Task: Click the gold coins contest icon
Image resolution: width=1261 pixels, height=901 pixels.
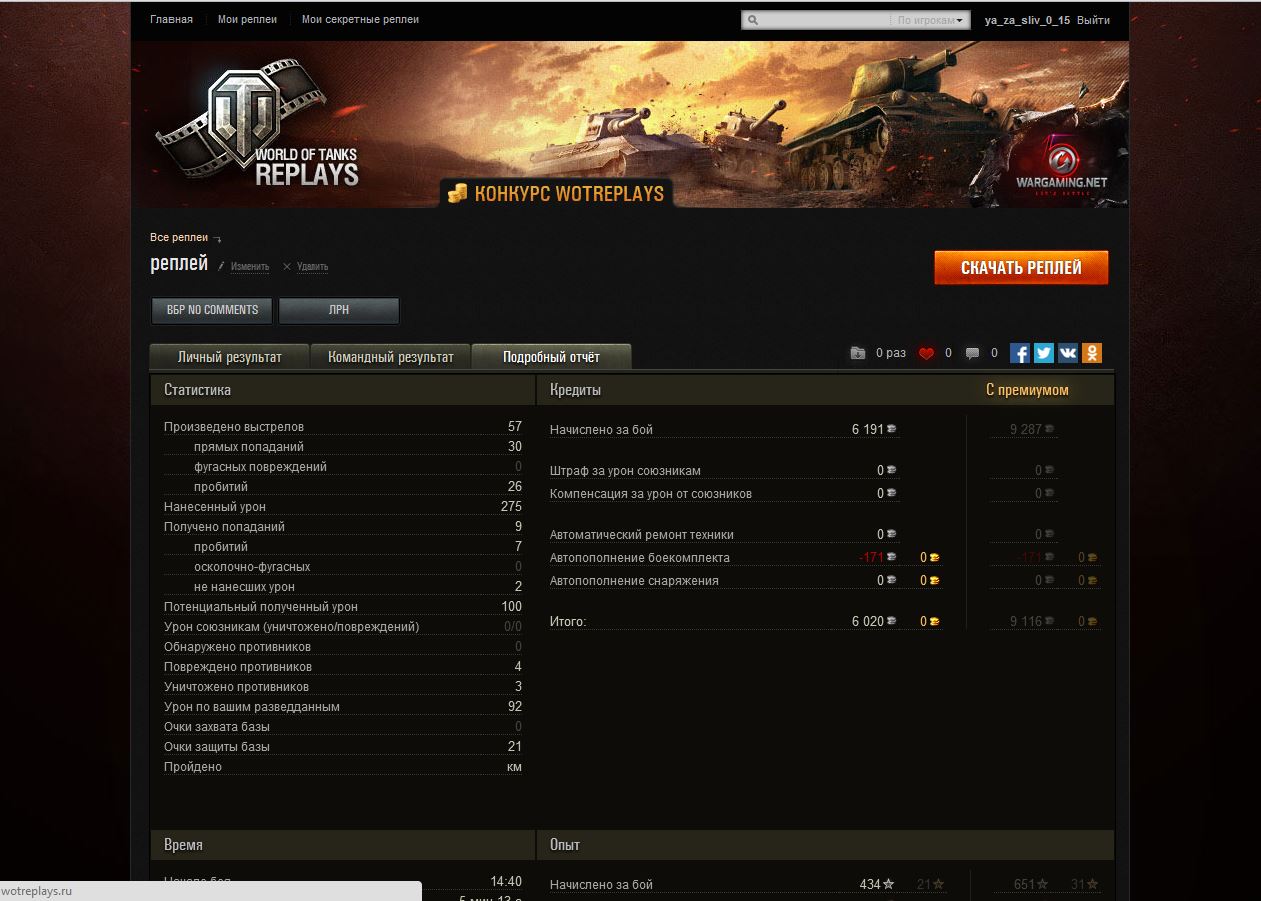Action: coord(457,194)
